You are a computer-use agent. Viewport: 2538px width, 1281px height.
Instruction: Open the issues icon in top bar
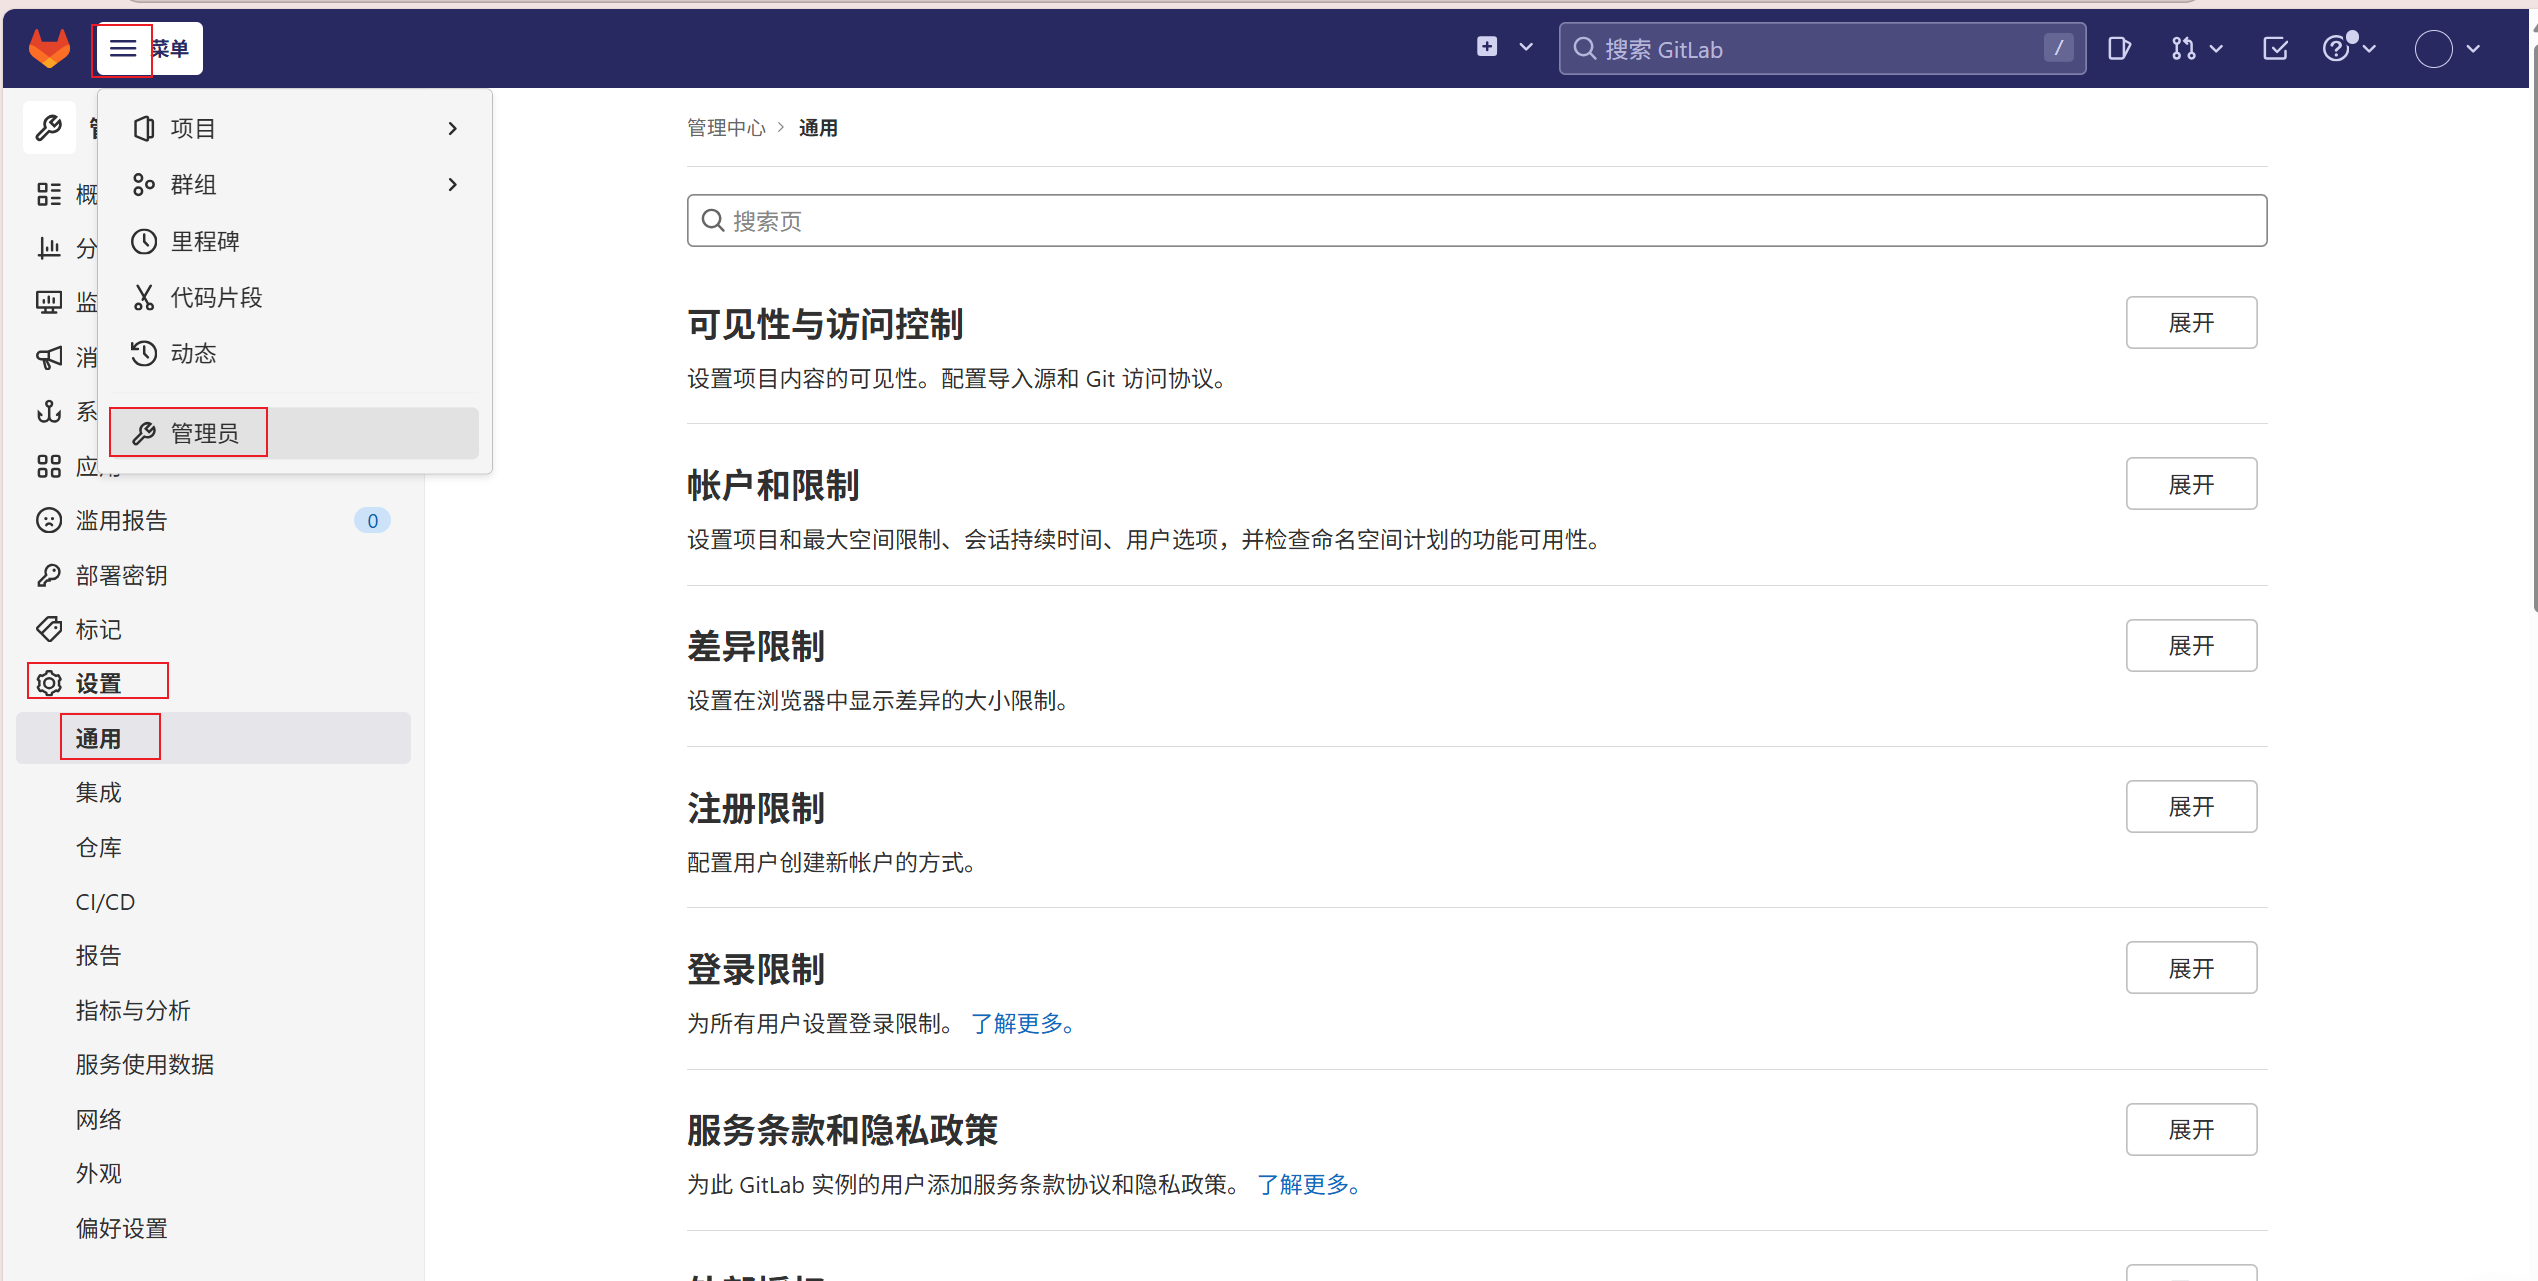coord(2118,48)
